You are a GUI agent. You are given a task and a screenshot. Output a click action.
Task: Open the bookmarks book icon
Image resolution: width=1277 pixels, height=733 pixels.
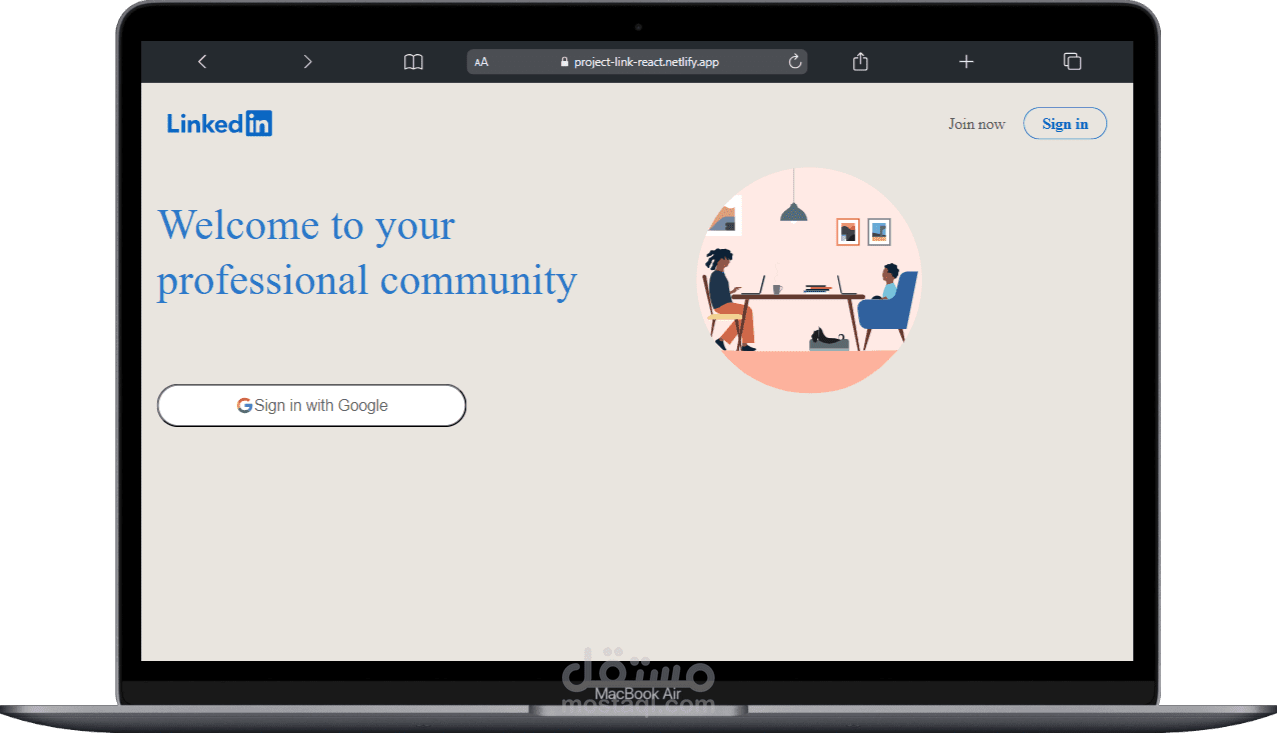[x=413, y=62]
